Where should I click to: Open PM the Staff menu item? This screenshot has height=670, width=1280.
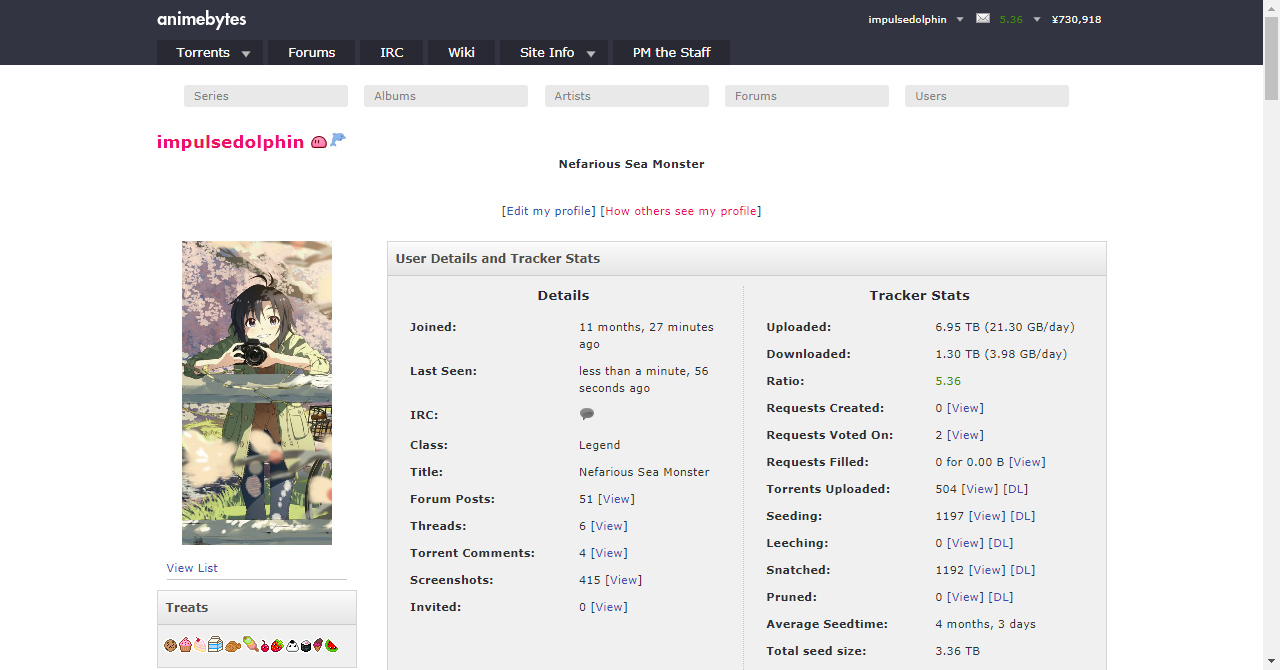coord(671,52)
